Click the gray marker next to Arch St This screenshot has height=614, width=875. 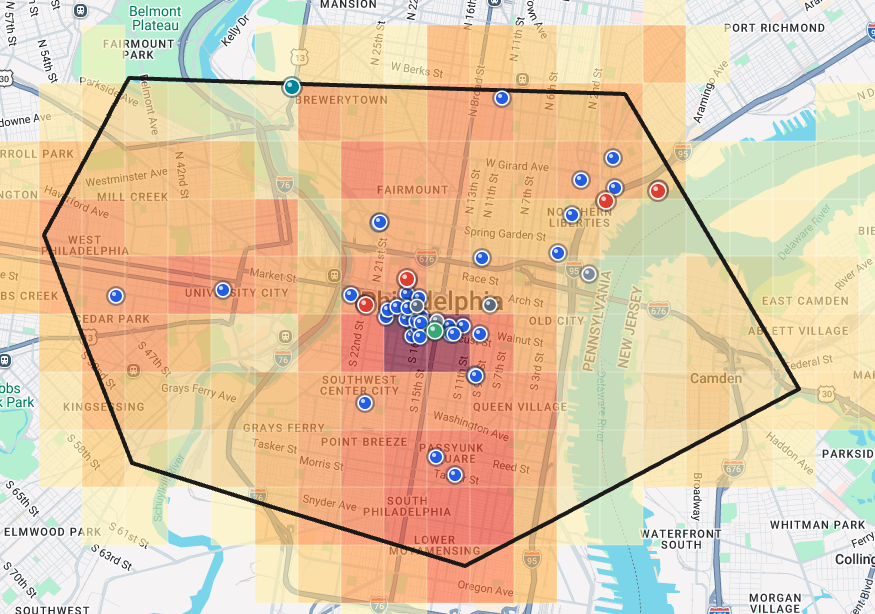[490, 305]
